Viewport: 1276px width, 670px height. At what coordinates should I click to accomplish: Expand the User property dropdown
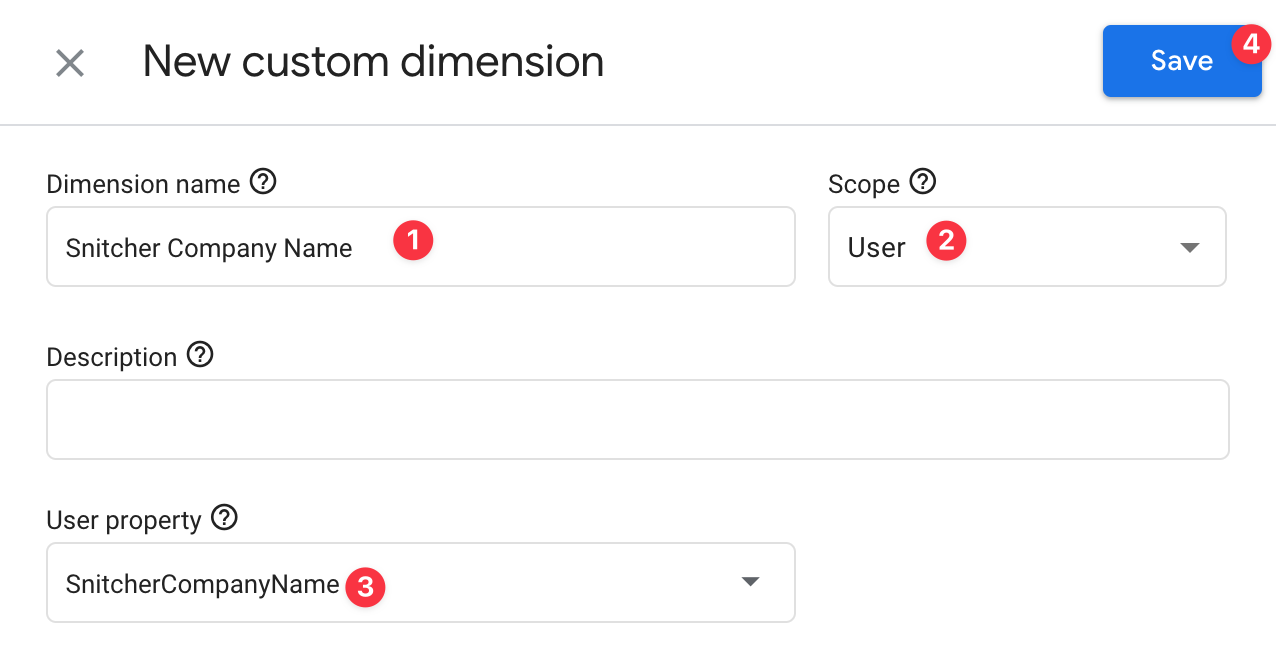point(420,582)
